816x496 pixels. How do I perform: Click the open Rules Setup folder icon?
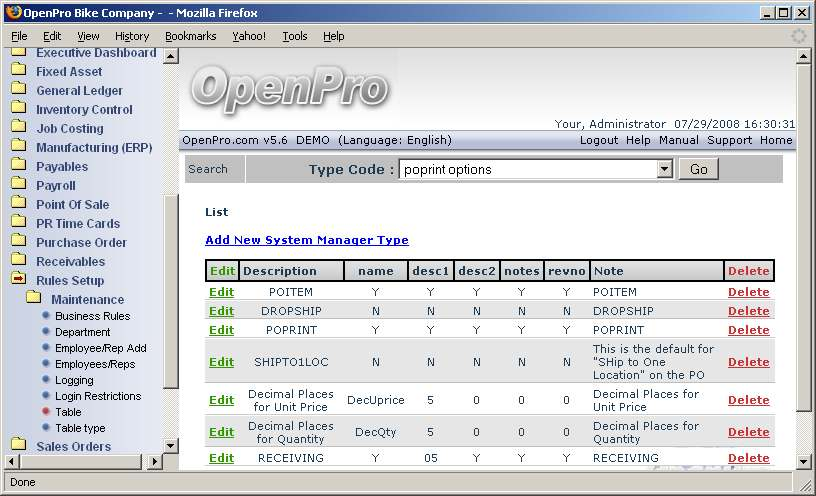click(18, 280)
